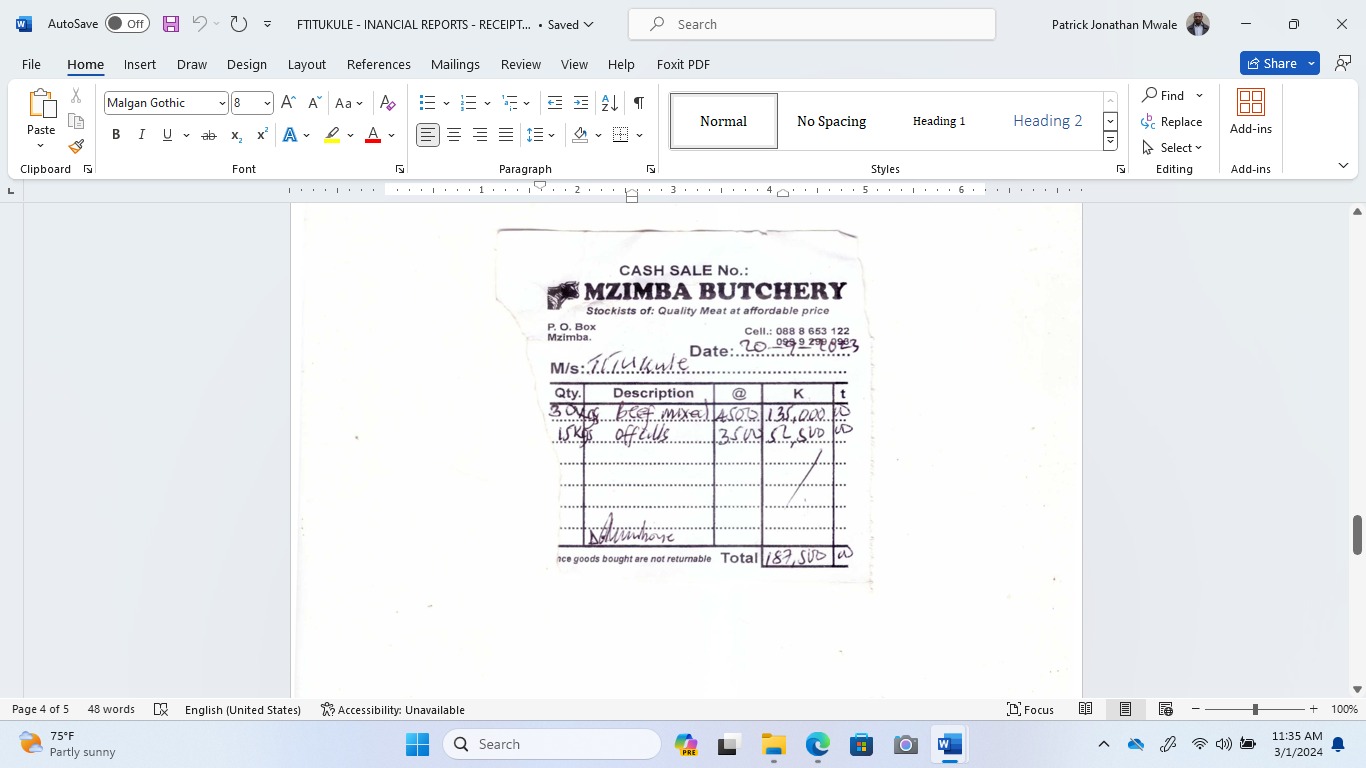This screenshot has height=768, width=1366.
Task: Apply subscript formatting
Action: click(236, 135)
